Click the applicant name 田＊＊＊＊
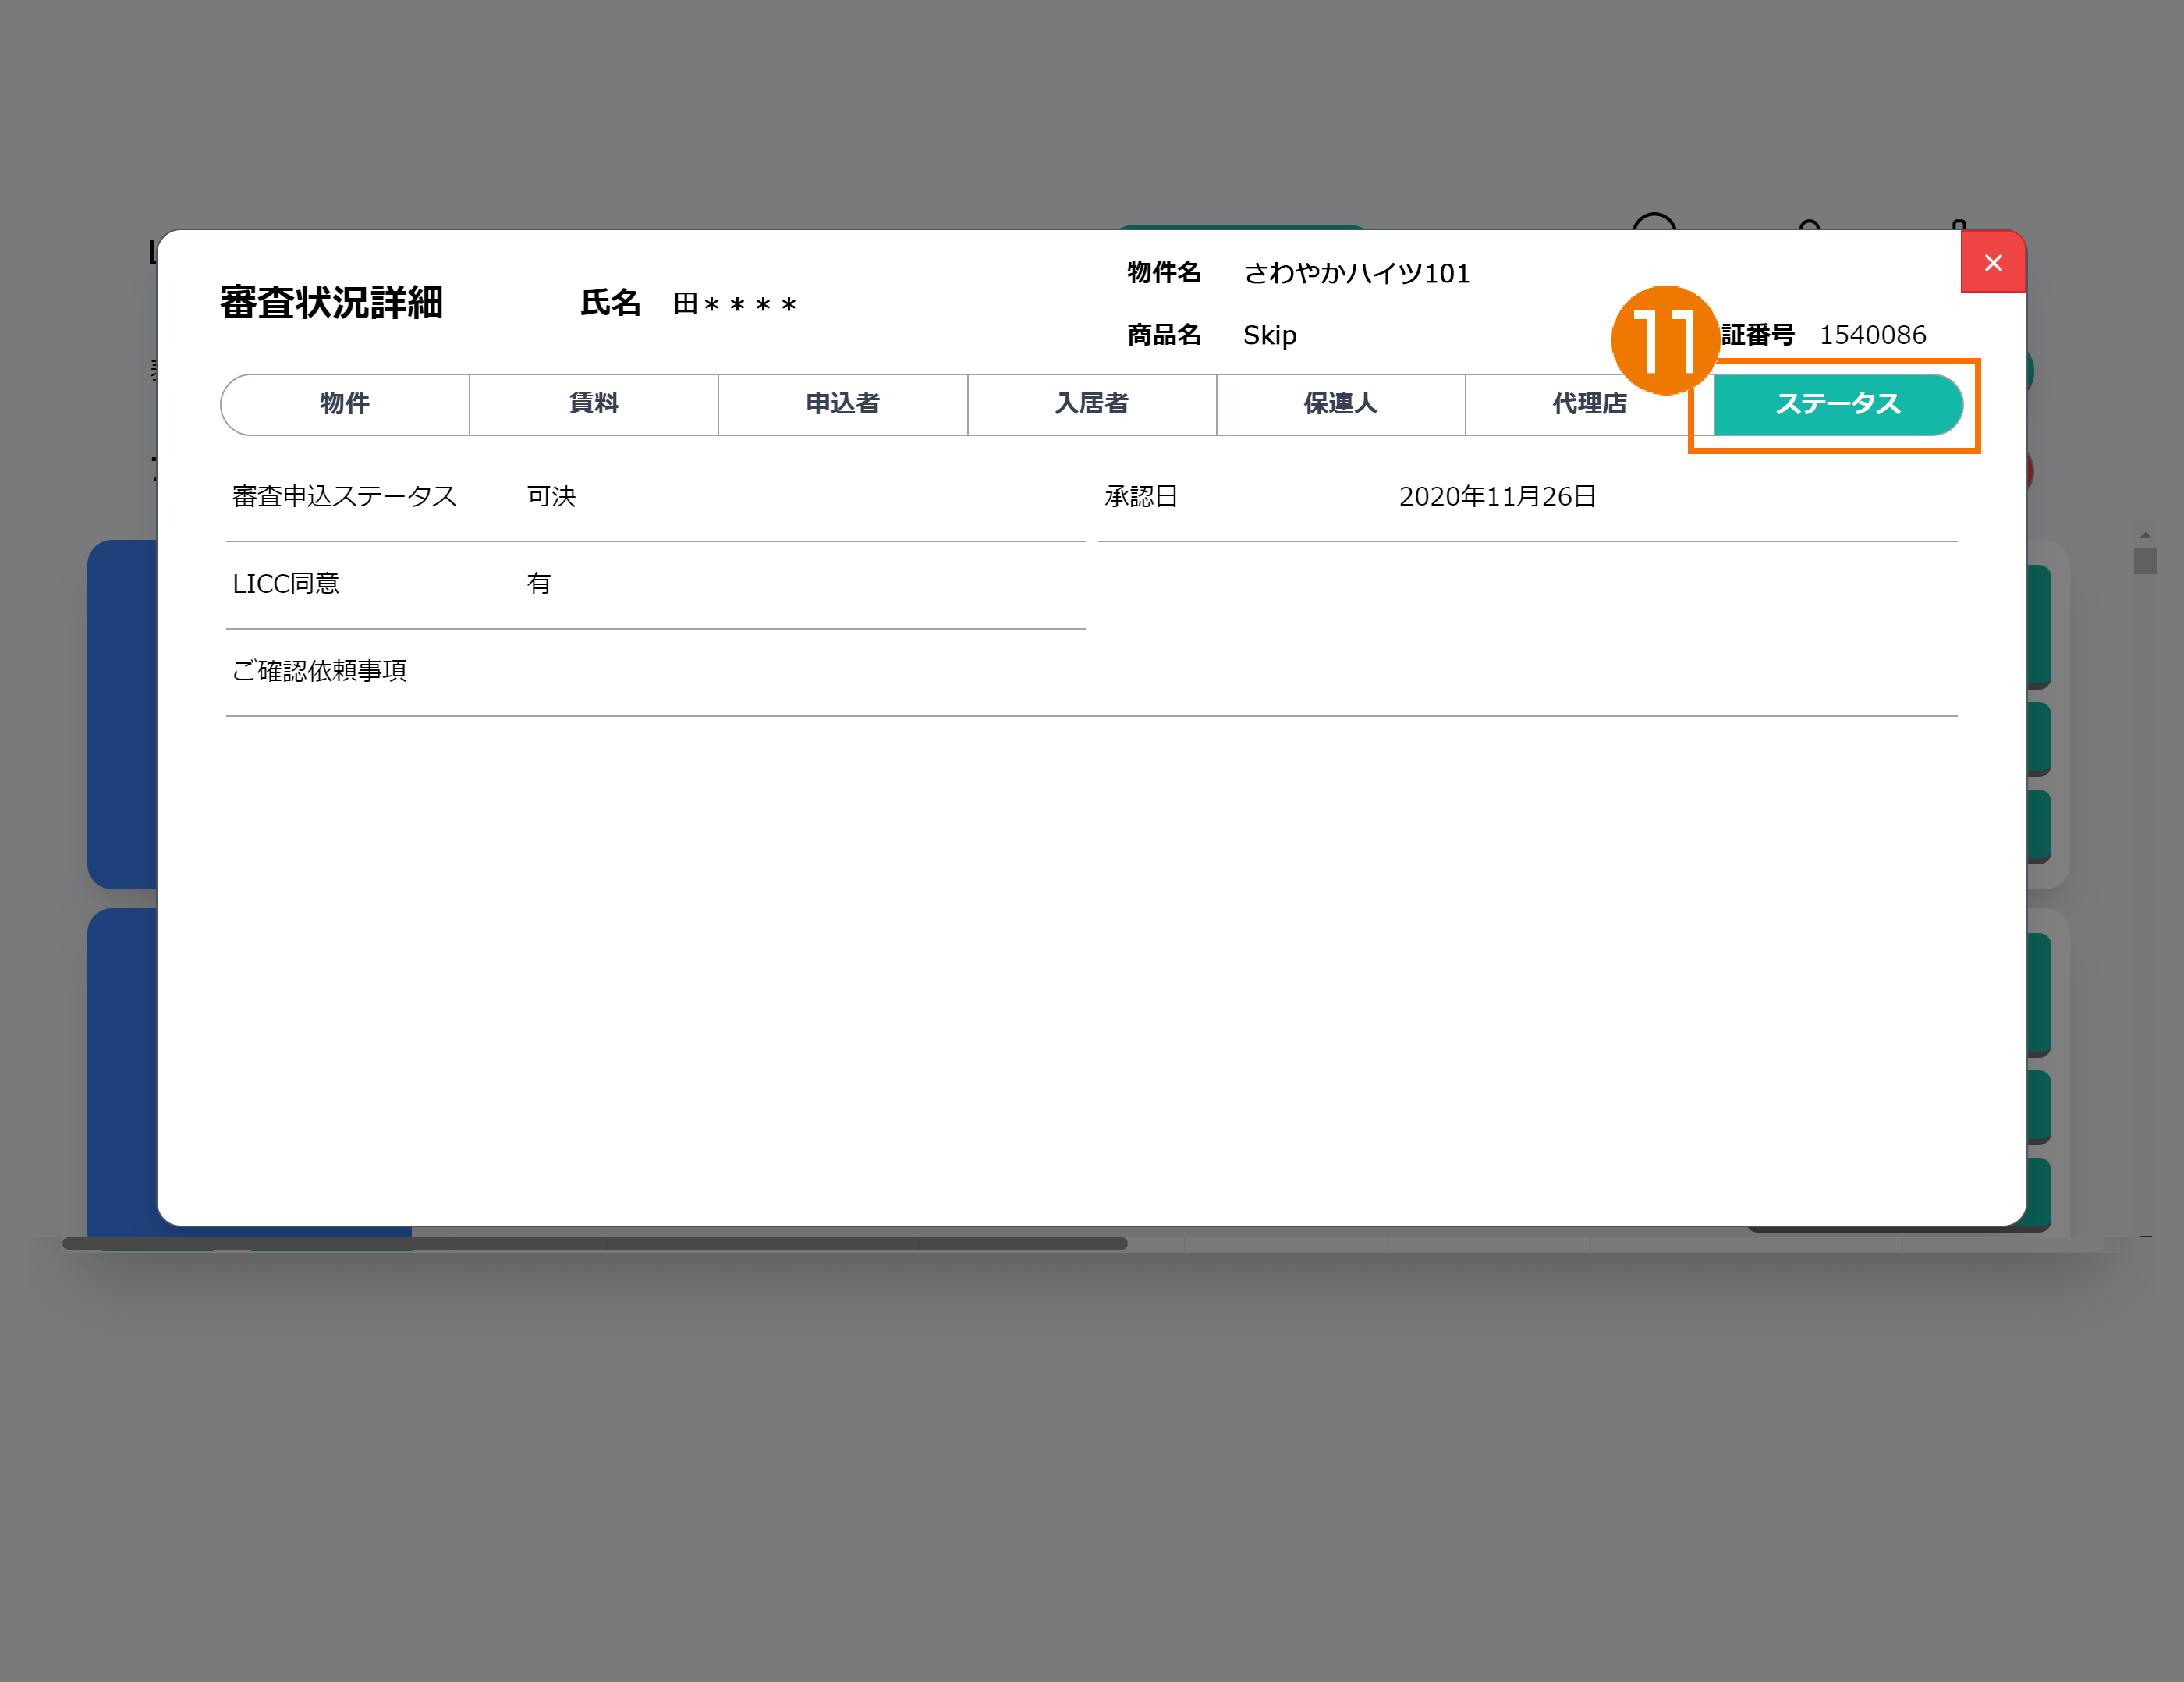Image resolution: width=2184 pixels, height=1682 pixels. (x=735, y=304)
